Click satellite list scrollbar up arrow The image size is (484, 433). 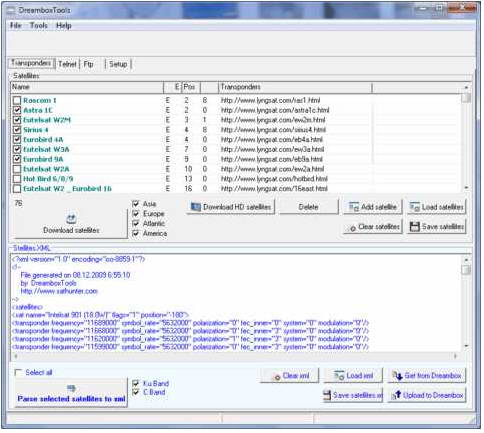tap(466, 87)
